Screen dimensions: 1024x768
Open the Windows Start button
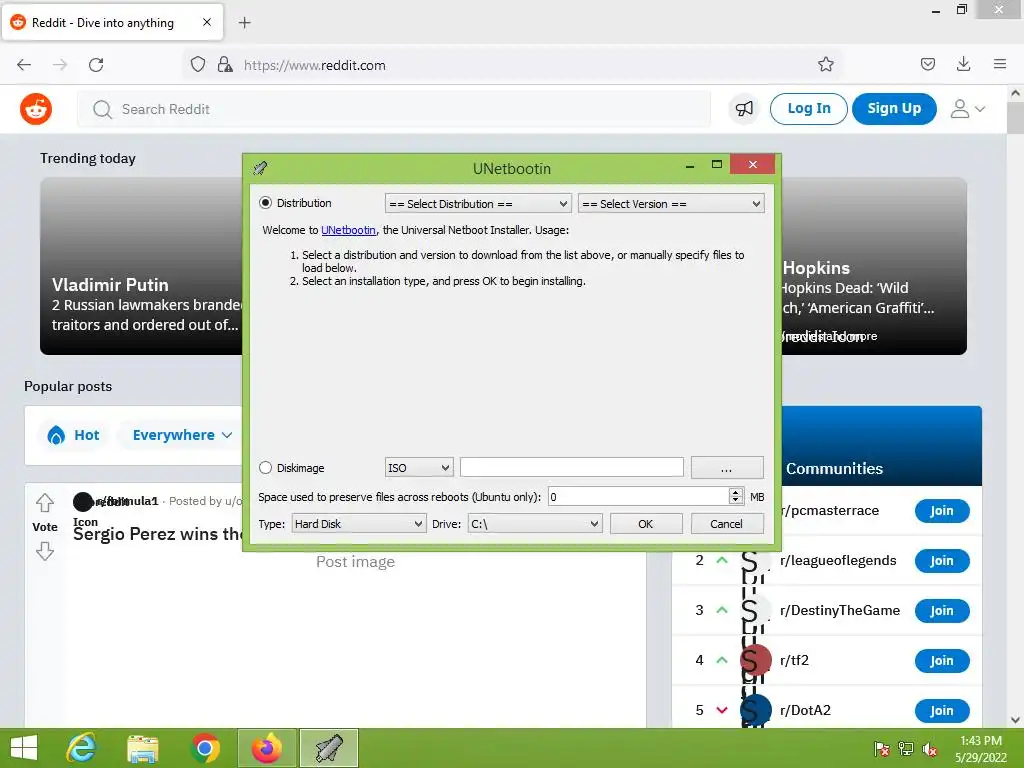[24, 748]
